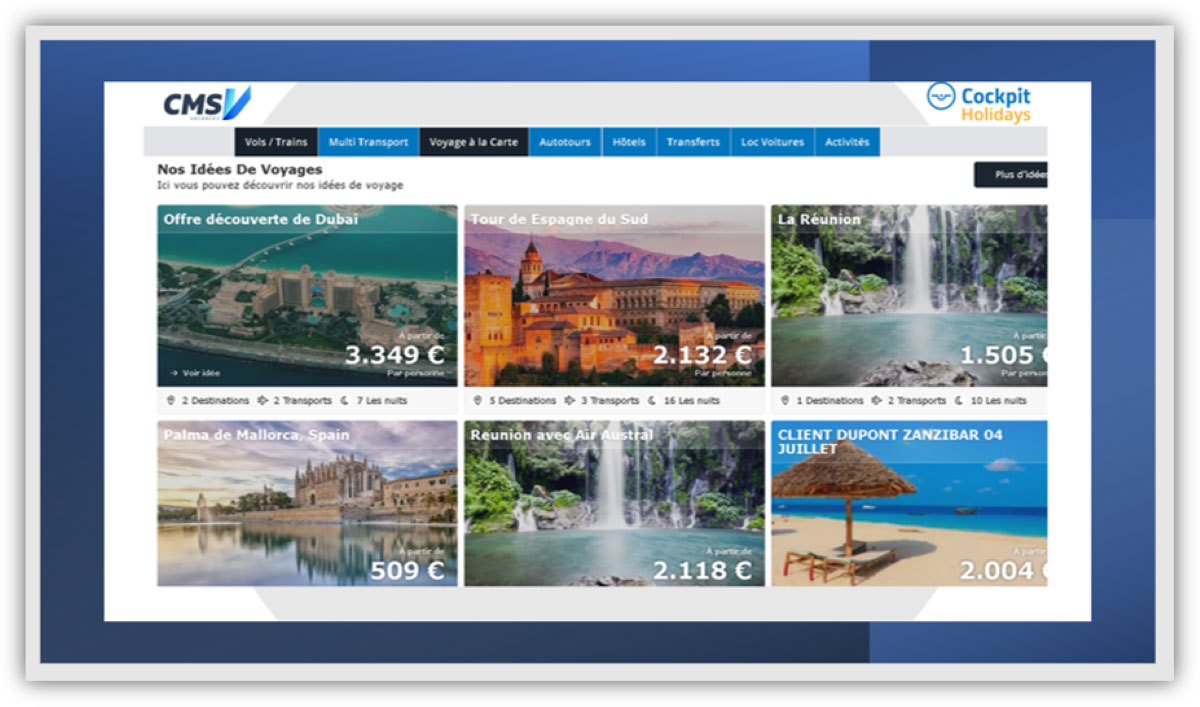Select the Transferts tab
Image resolution: width=1200 pixels, height=707 pixels.
pyautogui.click(x=693, y=142)
